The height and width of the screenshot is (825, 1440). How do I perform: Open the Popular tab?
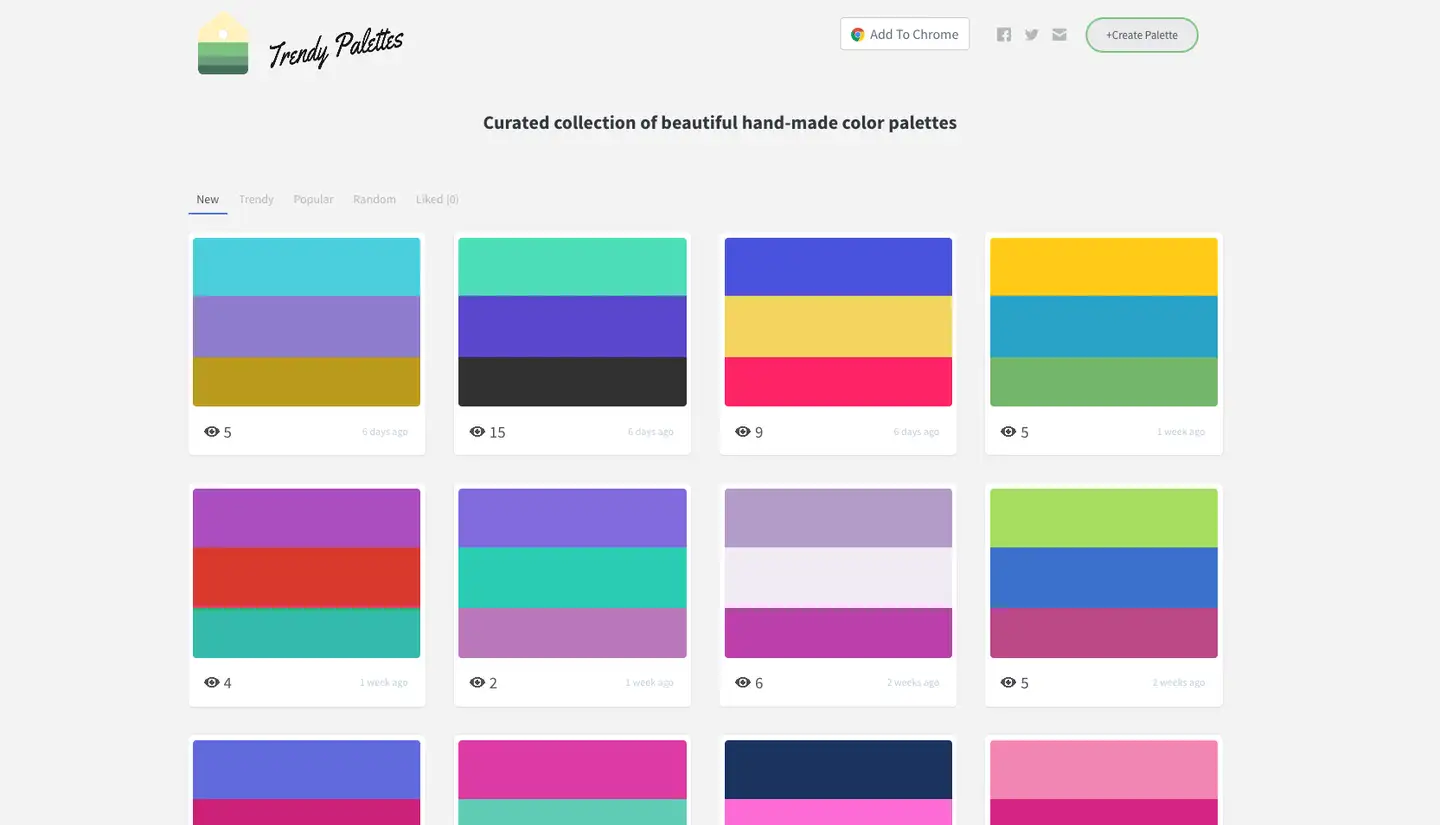click(313, 200)
